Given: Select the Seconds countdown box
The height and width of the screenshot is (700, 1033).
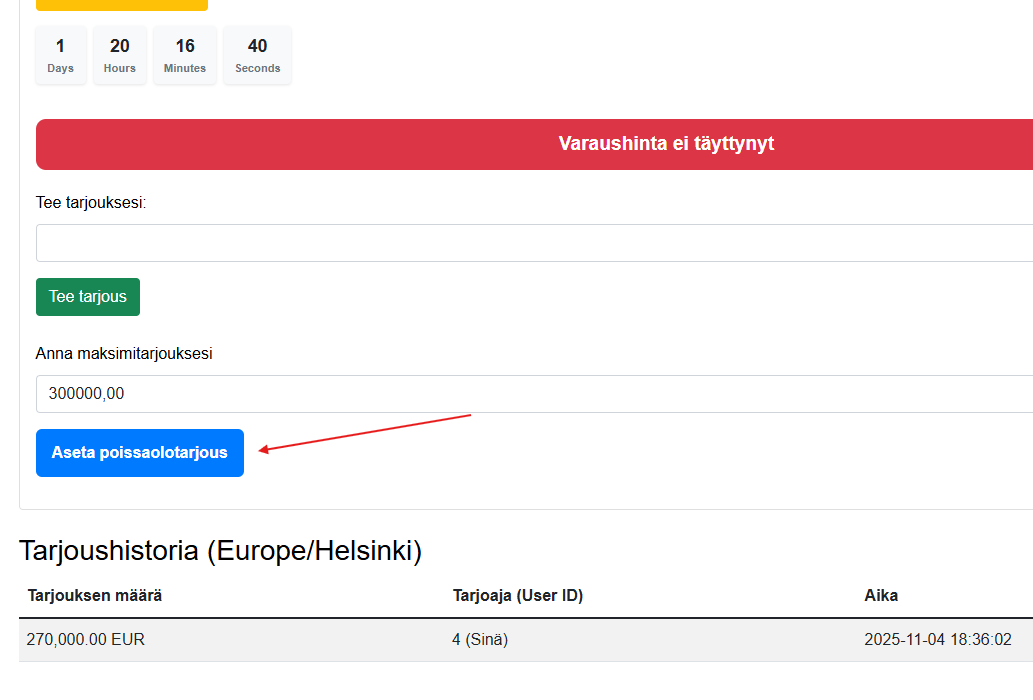Looking at the screenshot, I should [x=258, y=56].
